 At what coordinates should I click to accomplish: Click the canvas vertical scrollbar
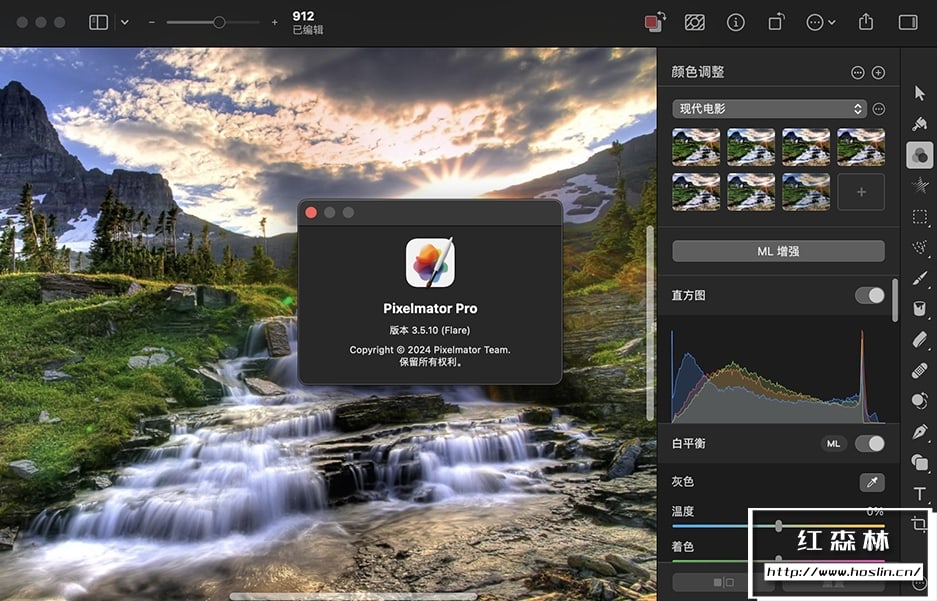(650, 323)
